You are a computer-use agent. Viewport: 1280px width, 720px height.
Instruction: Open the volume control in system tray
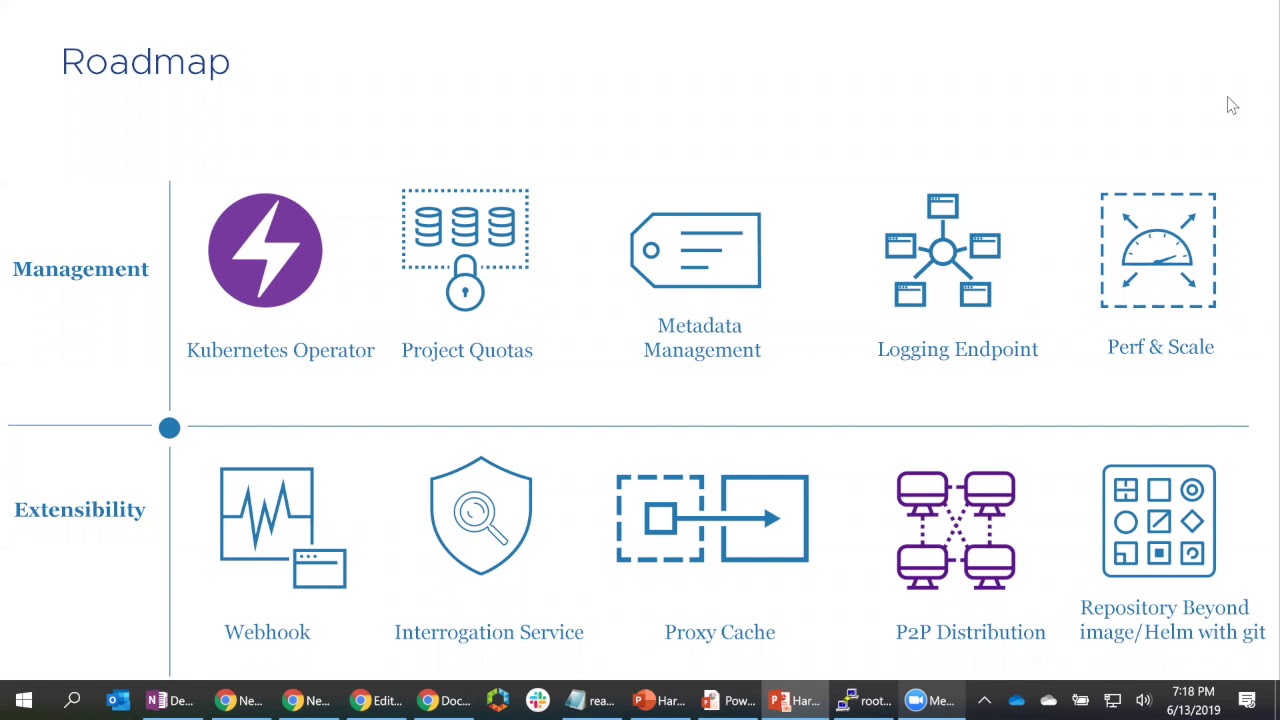point(1144,700)
